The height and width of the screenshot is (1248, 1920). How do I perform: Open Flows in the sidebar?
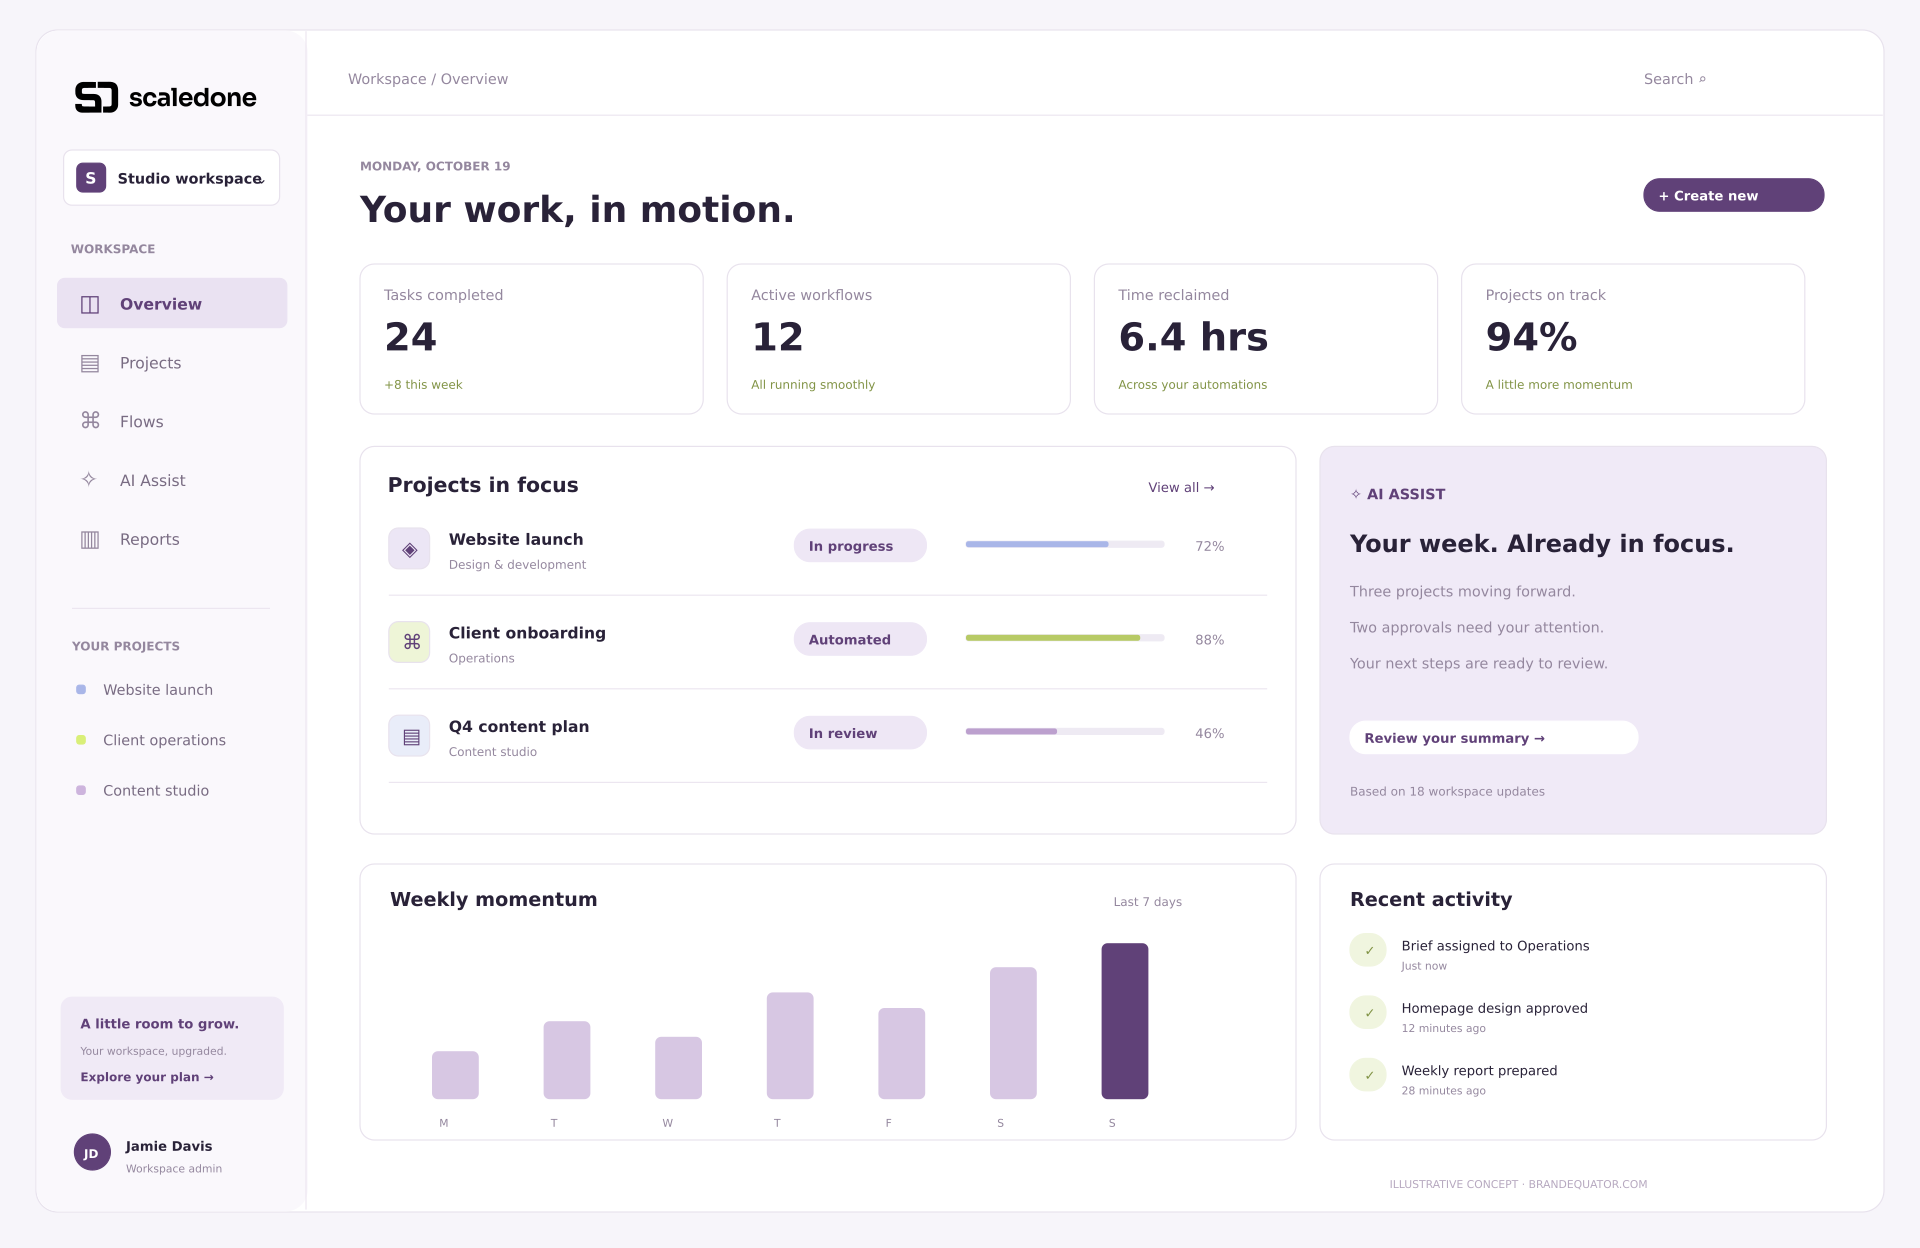(x=172, y=421)
